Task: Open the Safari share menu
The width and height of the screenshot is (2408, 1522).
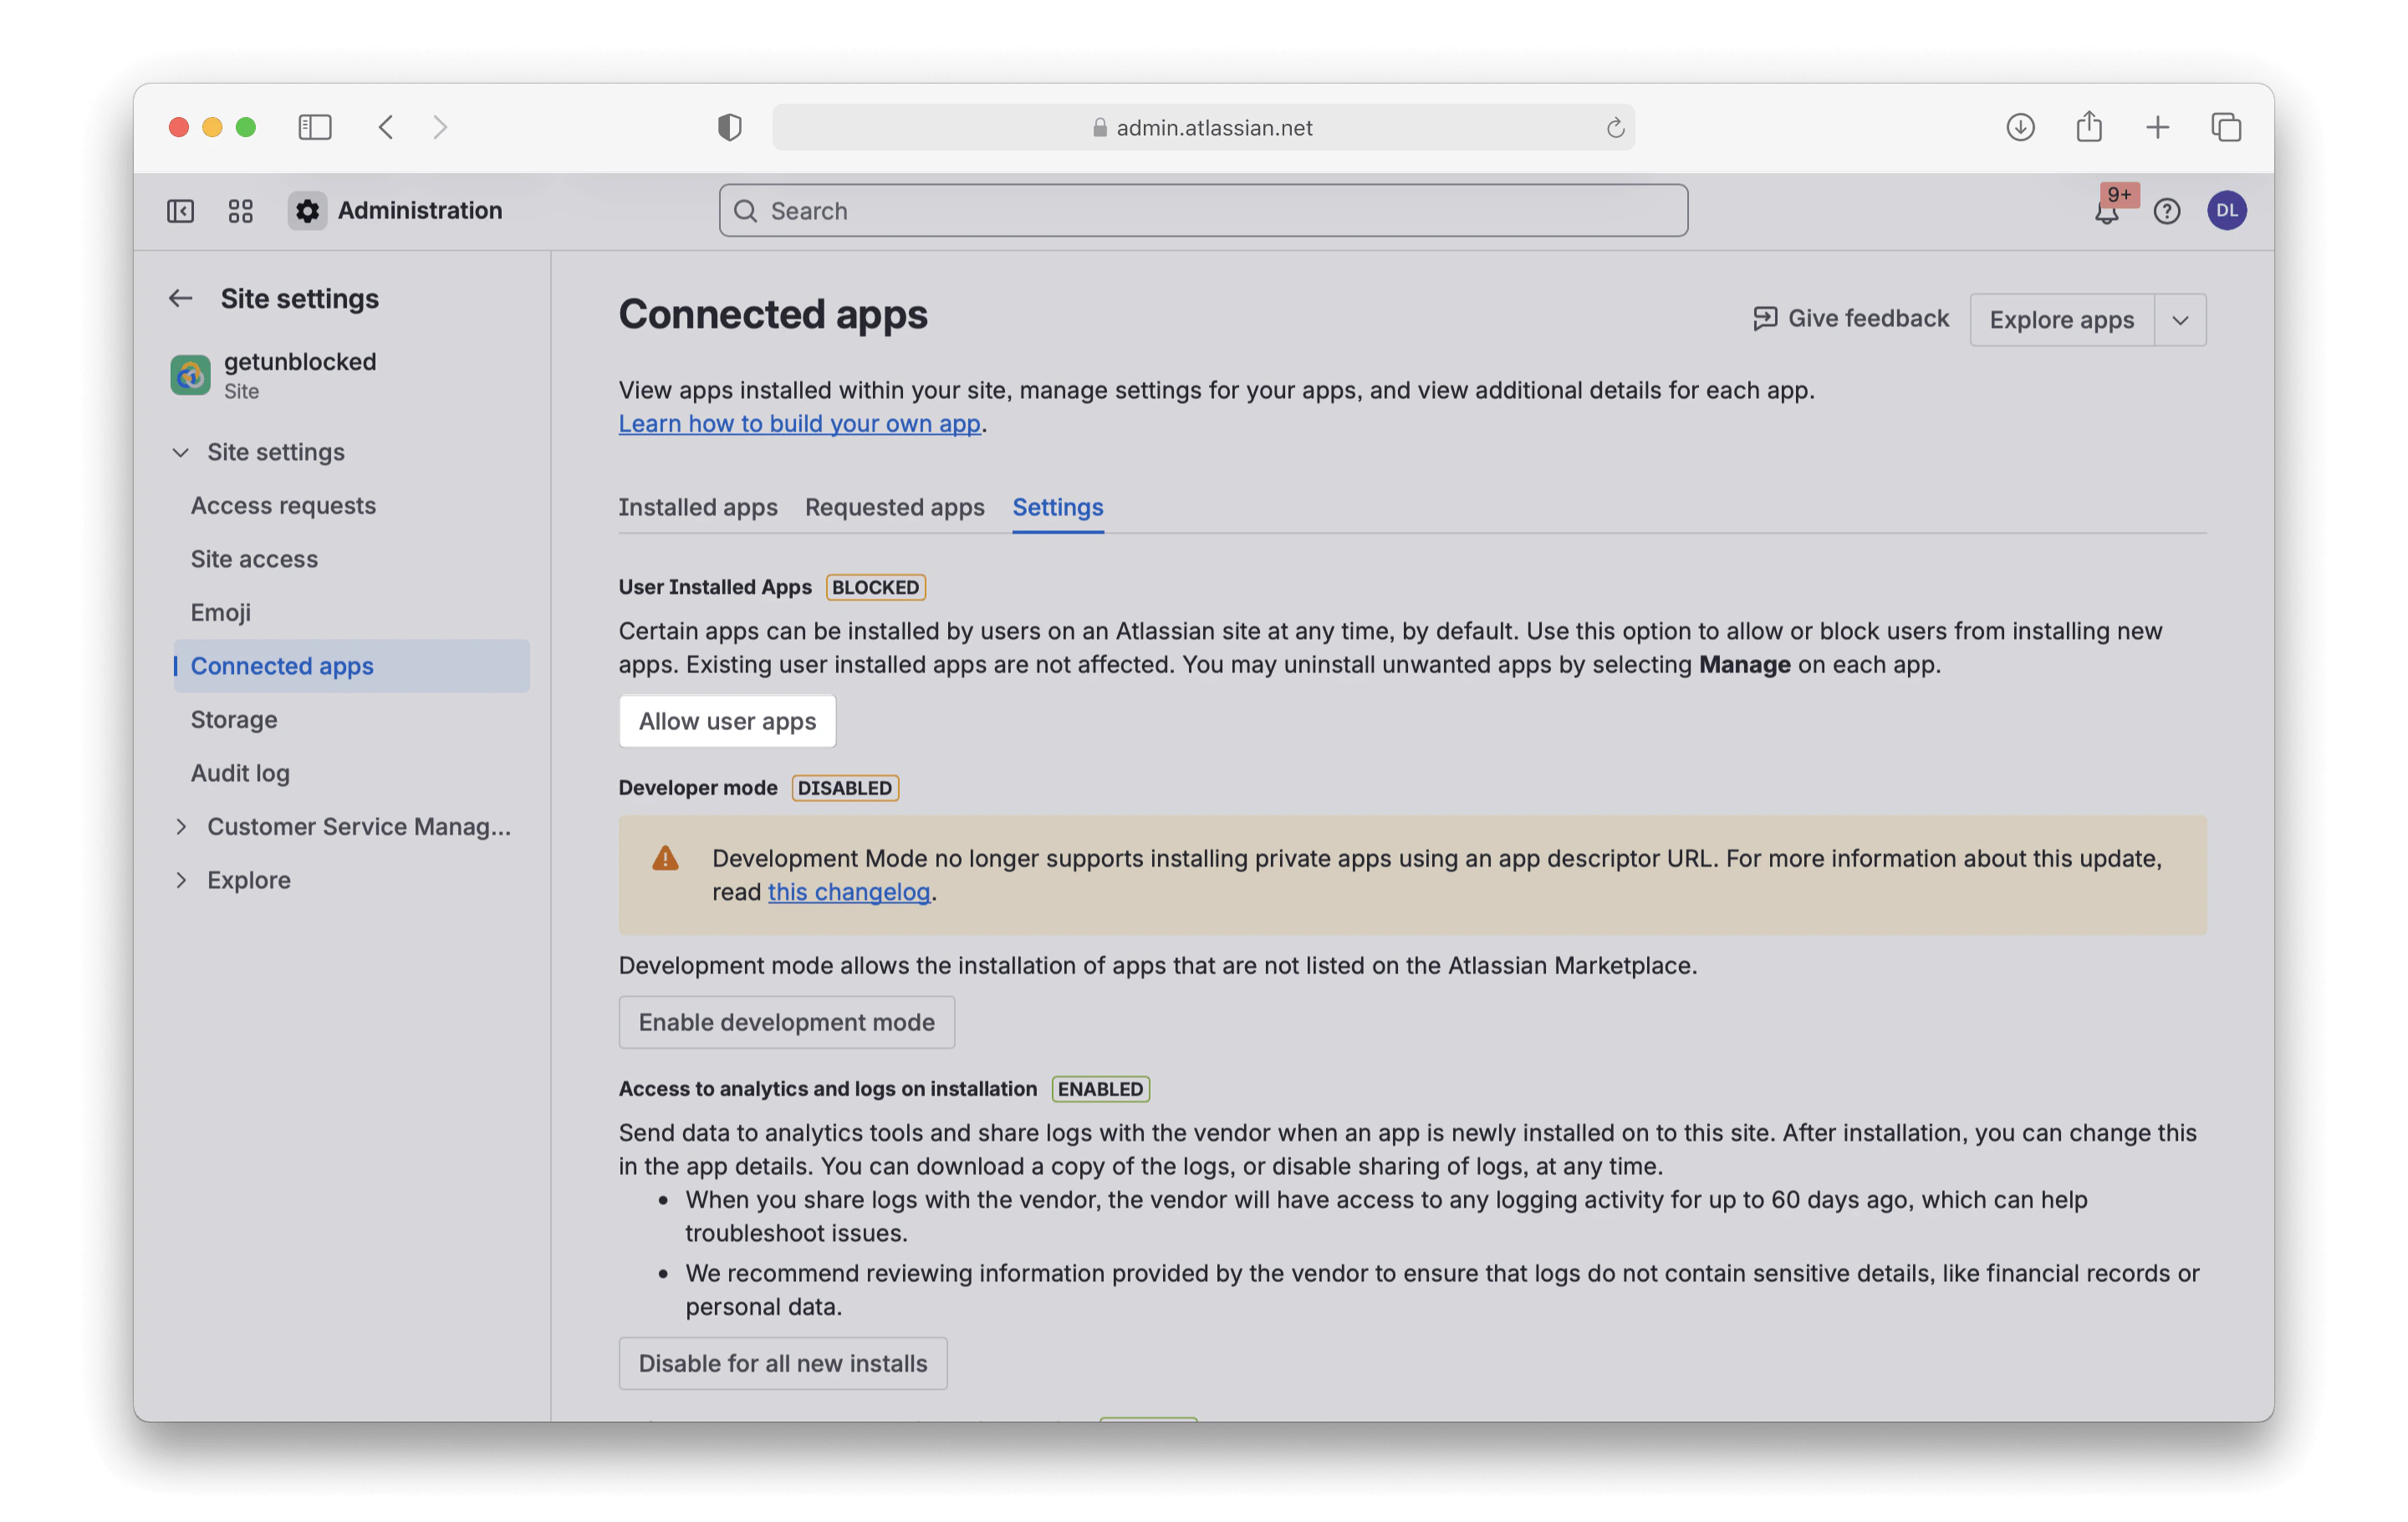Action: [x=2089, y=127]
